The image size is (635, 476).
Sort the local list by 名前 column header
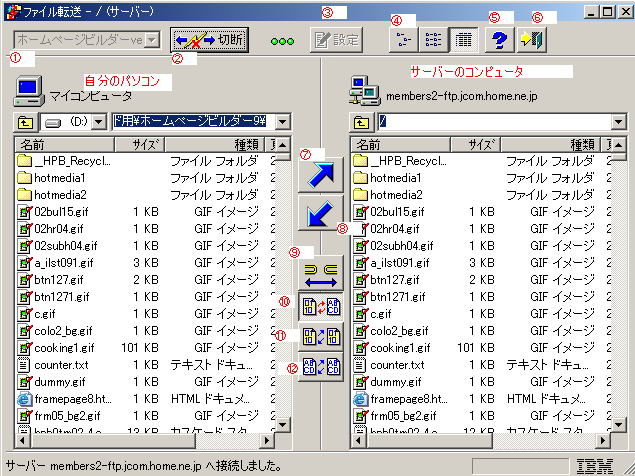(60, 145)
